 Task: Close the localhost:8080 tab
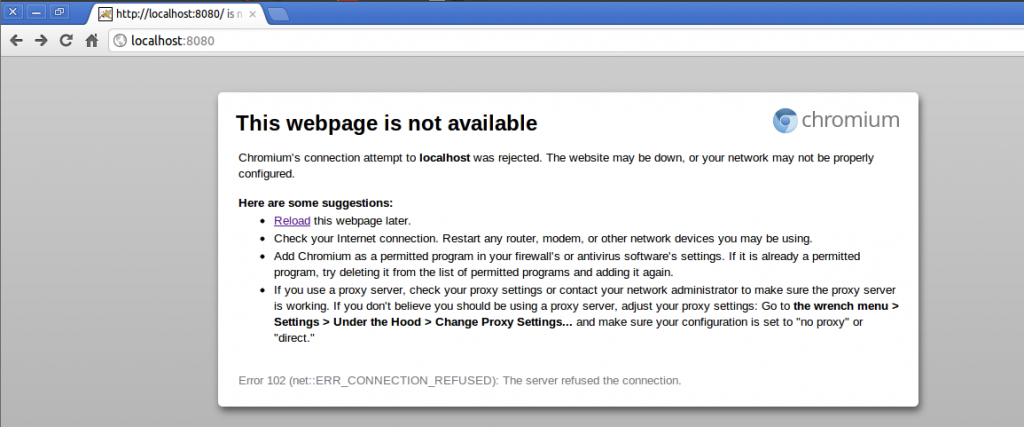(254, 14)
